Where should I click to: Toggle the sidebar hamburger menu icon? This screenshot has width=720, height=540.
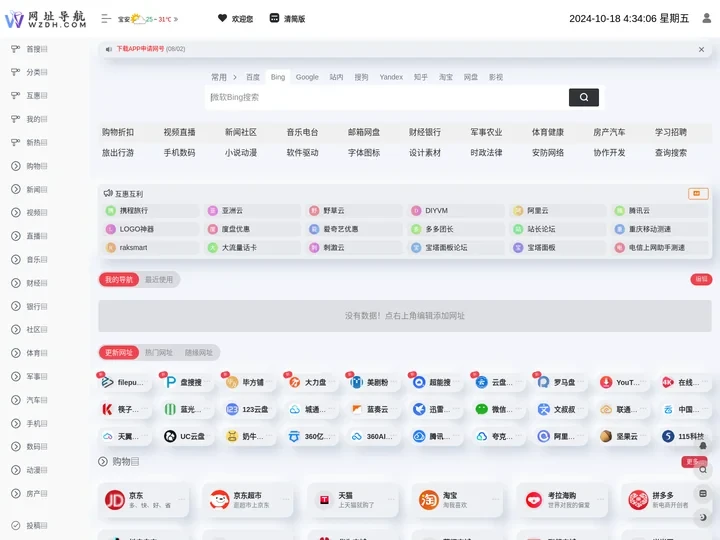106,18
